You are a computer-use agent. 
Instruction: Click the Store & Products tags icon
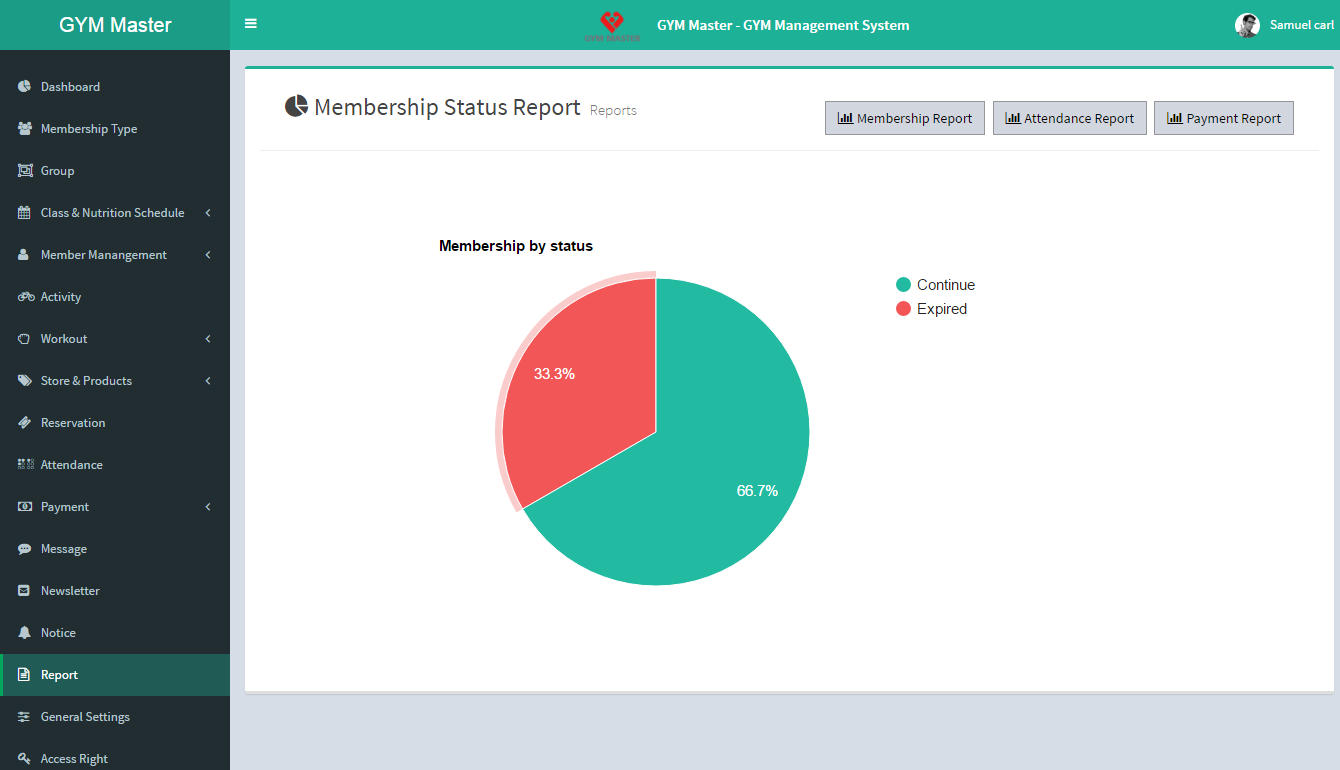pyautogui.click(x=25, y=381)
